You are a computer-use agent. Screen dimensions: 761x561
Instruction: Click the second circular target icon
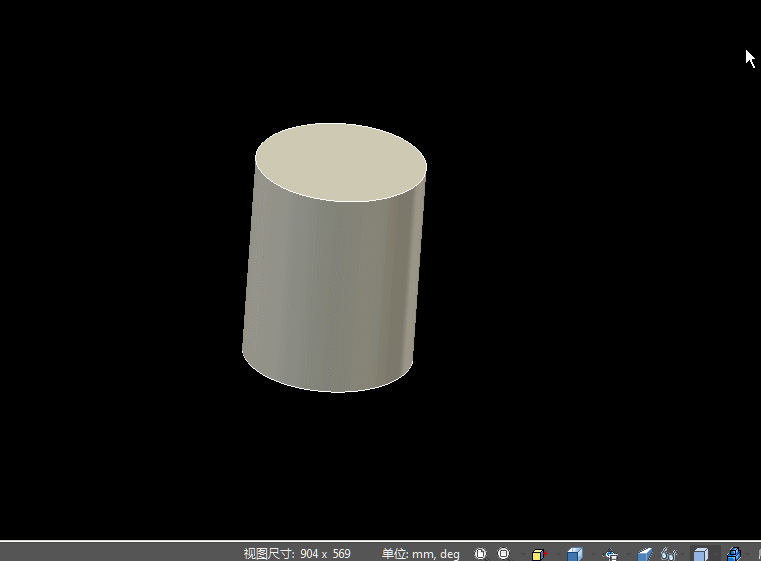(x=503, y=553)
